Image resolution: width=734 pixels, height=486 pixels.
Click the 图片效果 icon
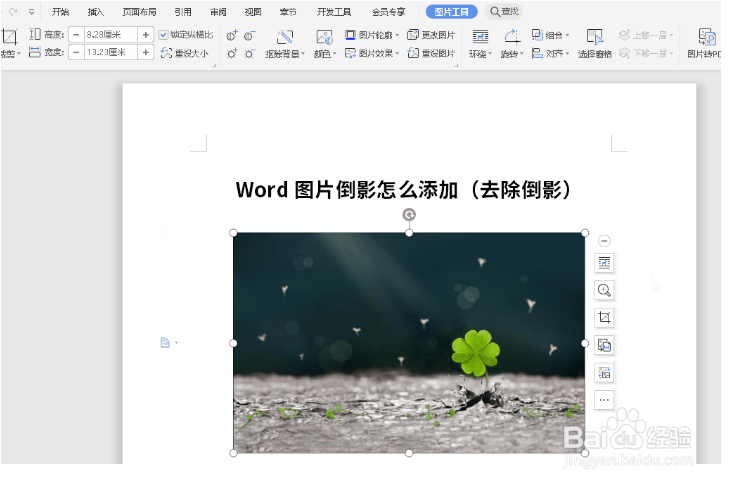[x=350, y=53]
